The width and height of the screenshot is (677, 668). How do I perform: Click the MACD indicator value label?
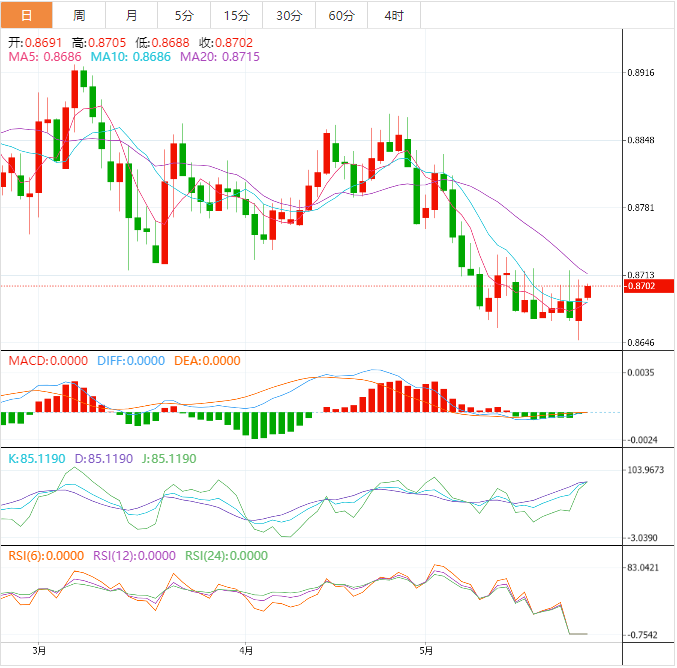click(x=48, y=361)
